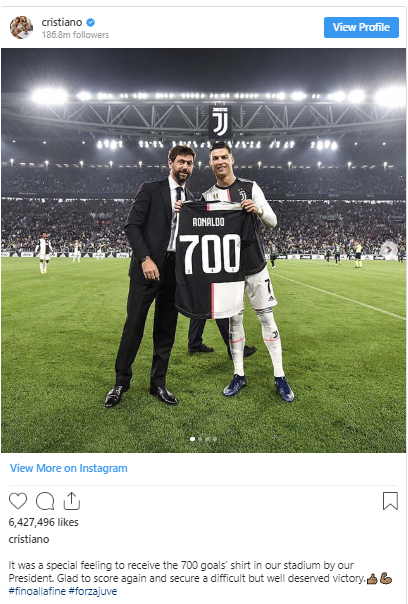Click the 186.8m followers text
Viewport: 408px width, 604px height.
point(75,35)
